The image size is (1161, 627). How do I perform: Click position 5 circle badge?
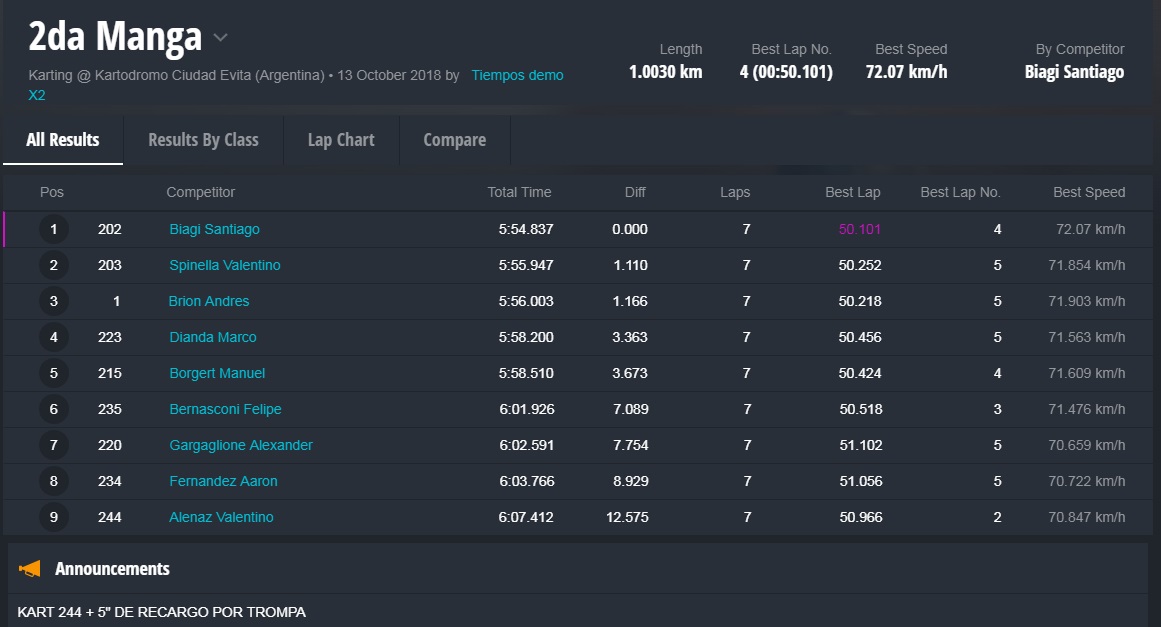click(54, 373)
